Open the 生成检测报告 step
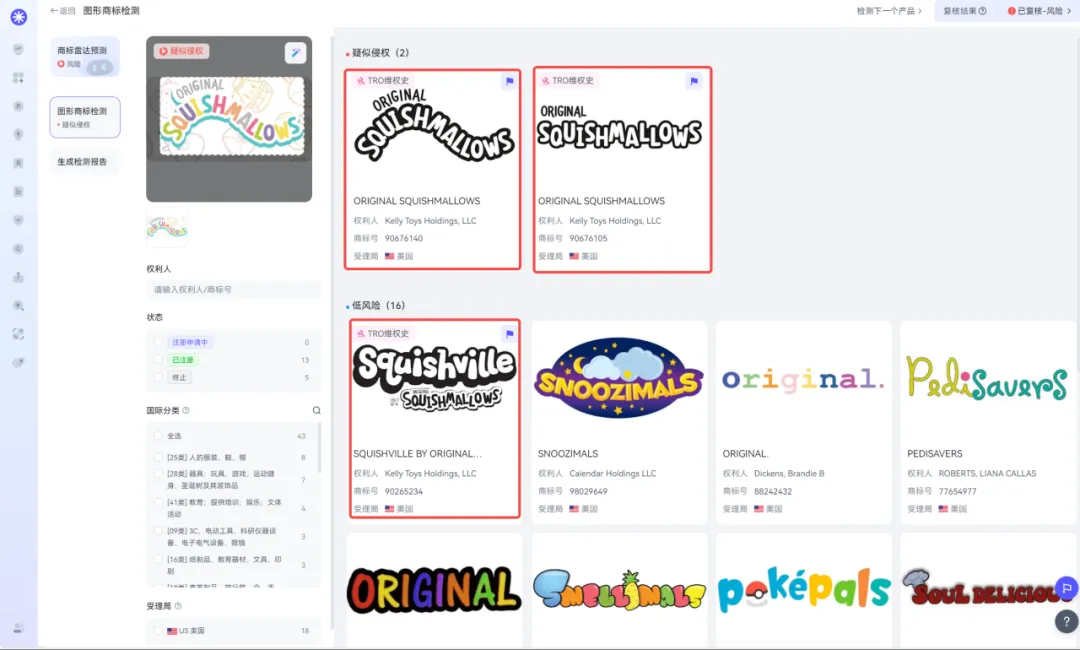The height and width of the screenshot is (650, 1080). [x=85, y=162]
